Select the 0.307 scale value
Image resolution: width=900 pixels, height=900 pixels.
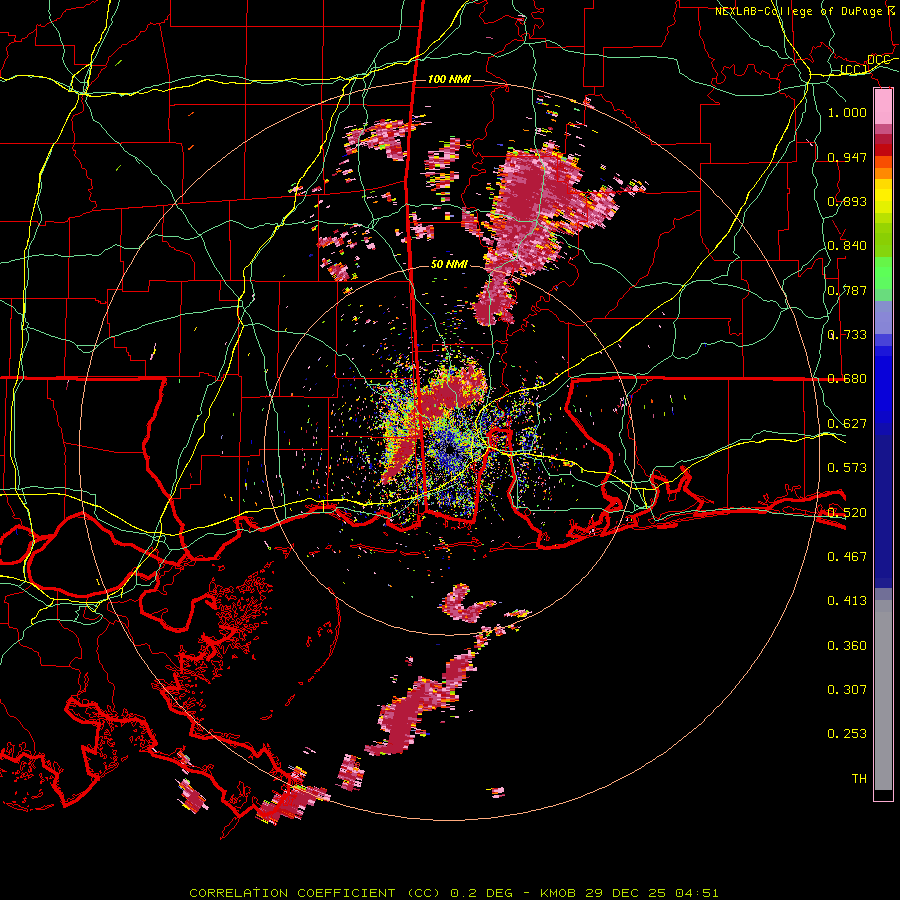(x=847, y=689)
